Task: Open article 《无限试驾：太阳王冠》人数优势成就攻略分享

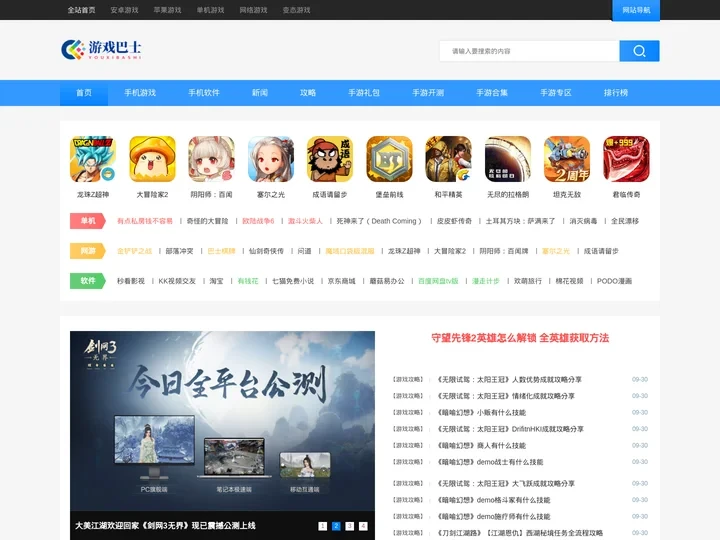Action: pyautogui.click(x=508, y=379)
